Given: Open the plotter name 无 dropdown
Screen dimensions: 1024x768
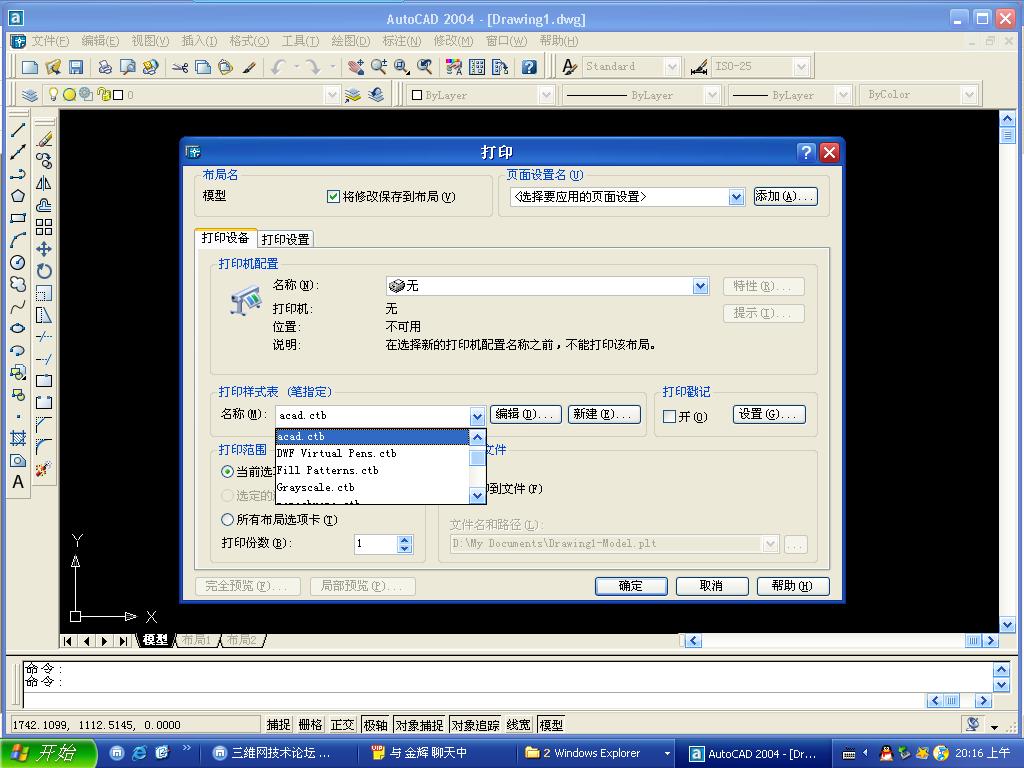Looking at the screenshot, I should click(x=701, y=286).
